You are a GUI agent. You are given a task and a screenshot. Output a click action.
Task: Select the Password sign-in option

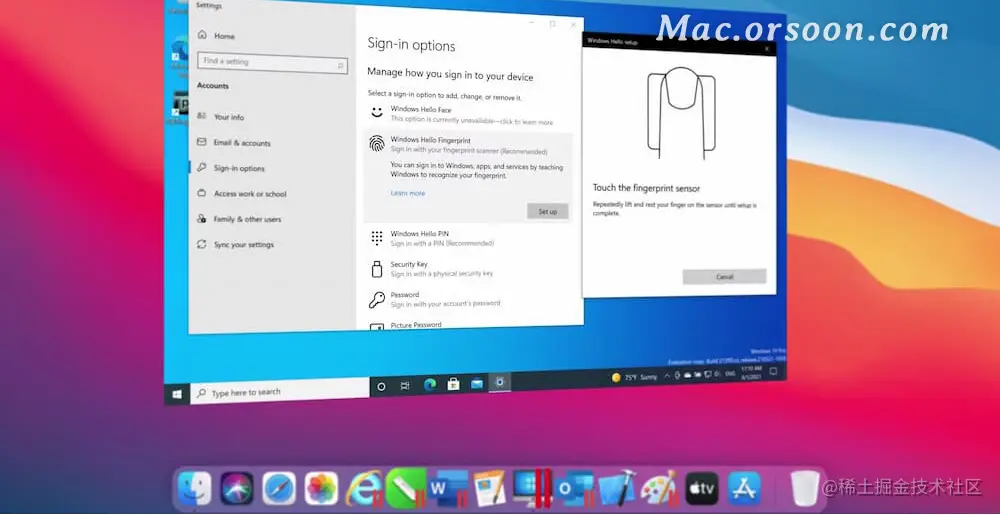pos(469,300)
